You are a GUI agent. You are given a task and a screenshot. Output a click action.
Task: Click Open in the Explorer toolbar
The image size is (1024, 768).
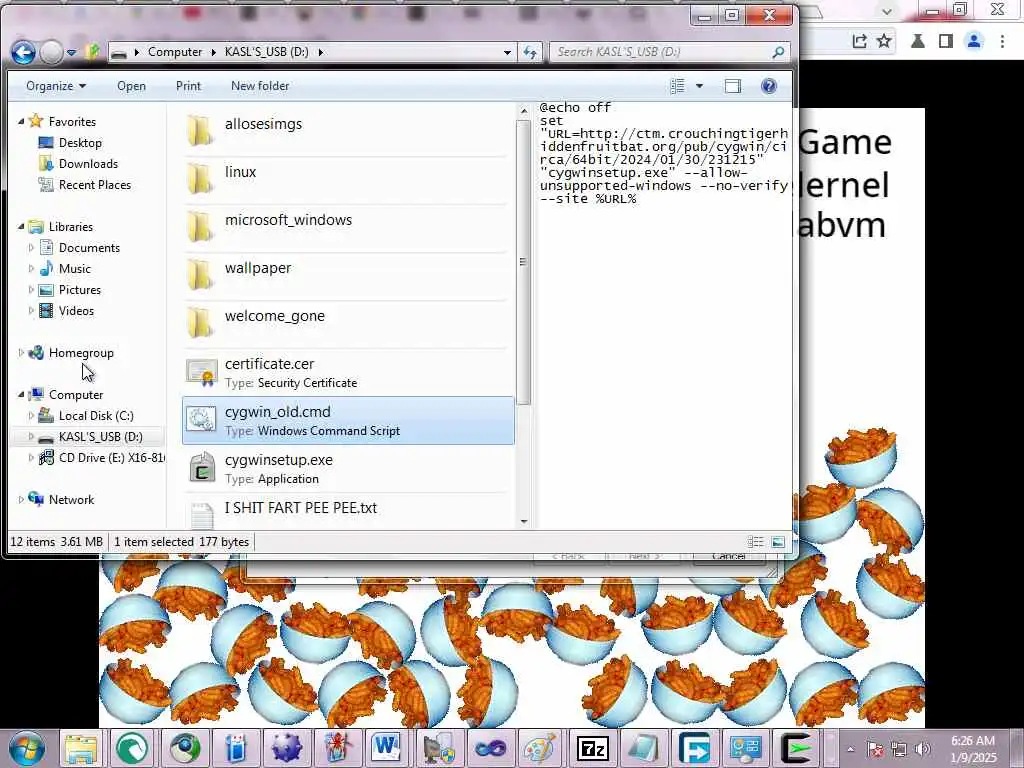click(131, 86)
